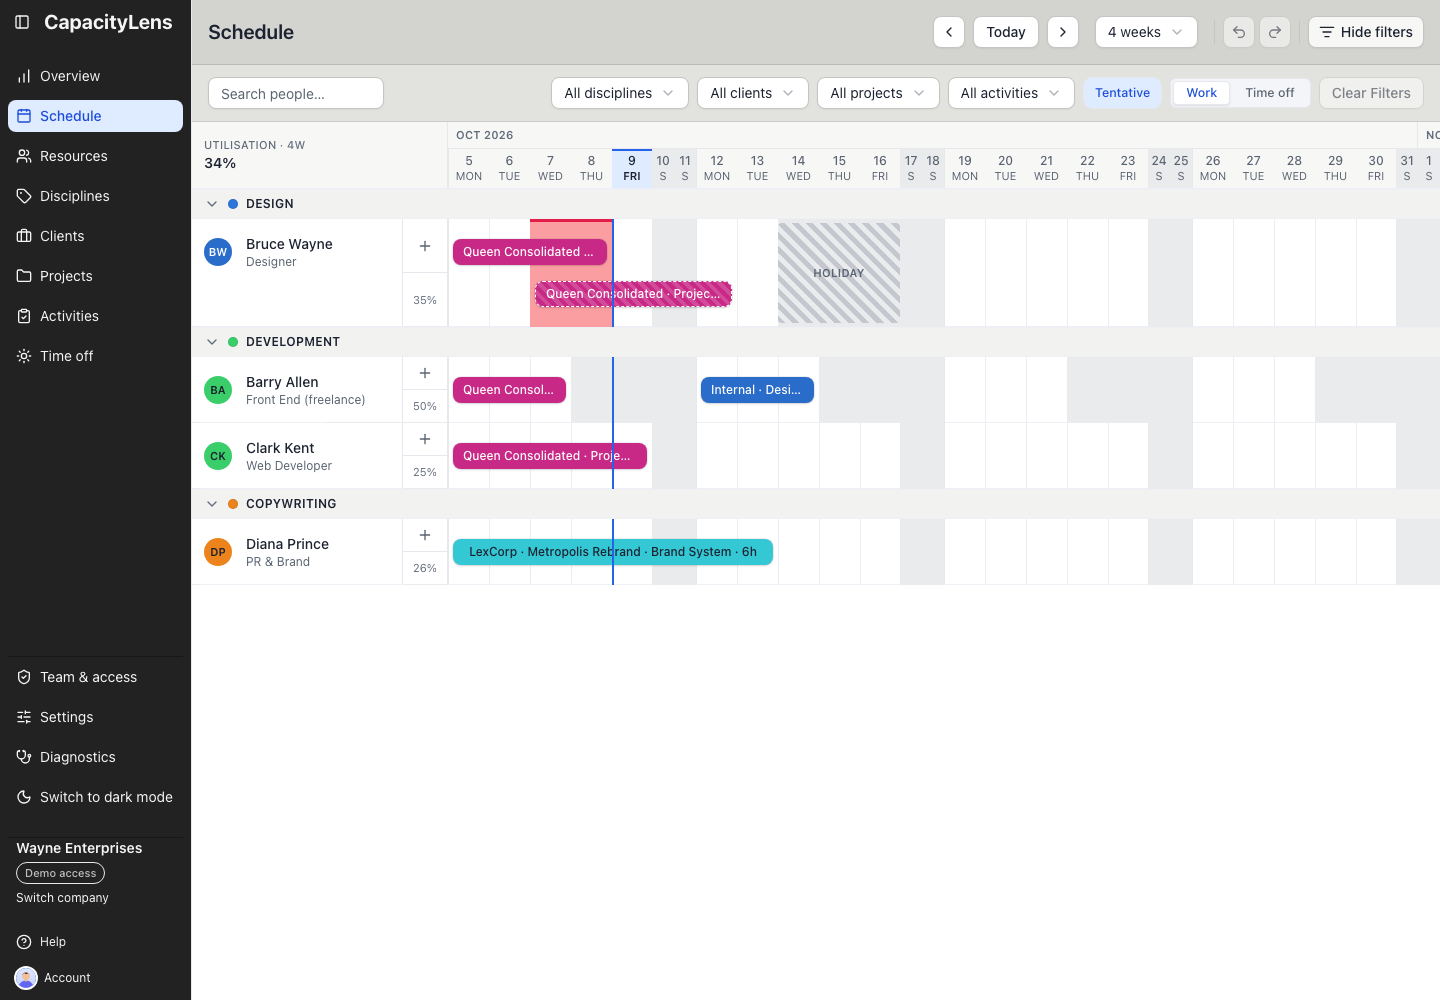Click the undo icon

coord(1239,32)
